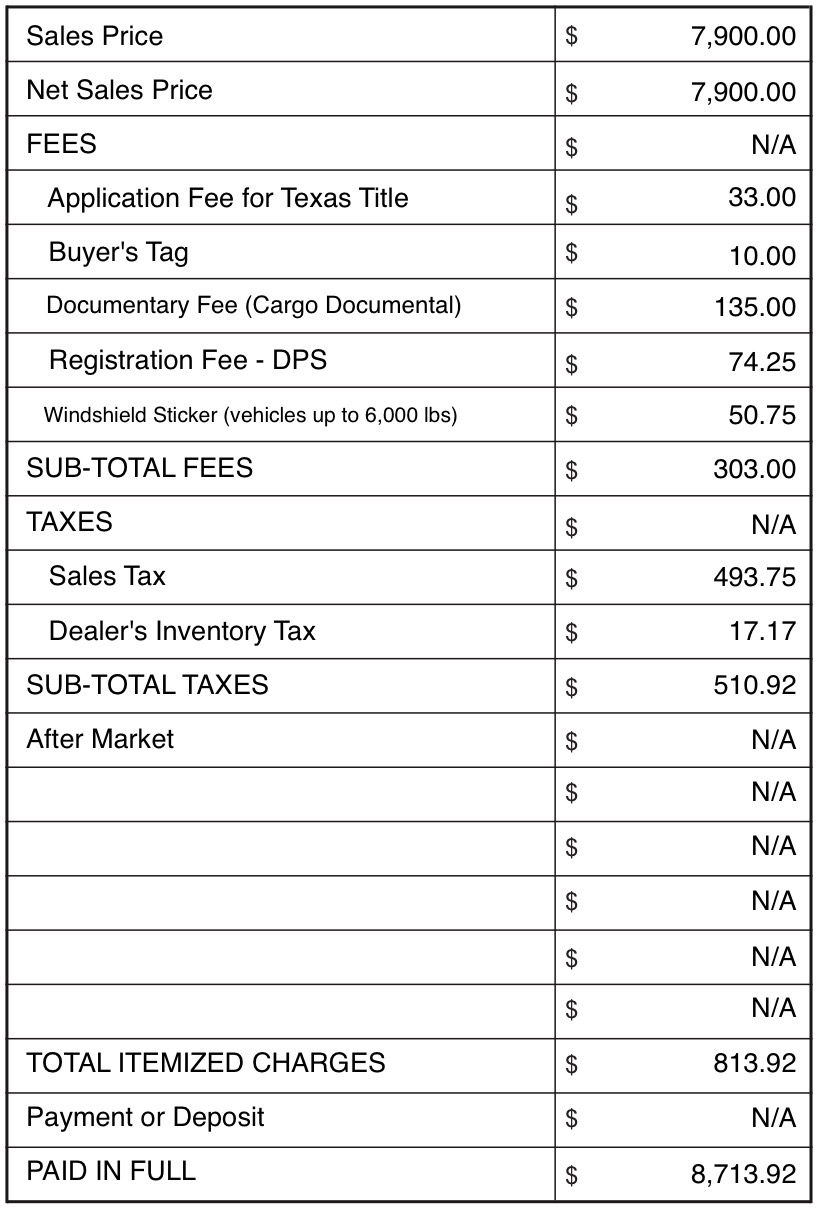Select the 135.00 Documentary Fee value
Image resolution: width=817 pixels, height=1211 pixels.
click(x=755, y=307)
